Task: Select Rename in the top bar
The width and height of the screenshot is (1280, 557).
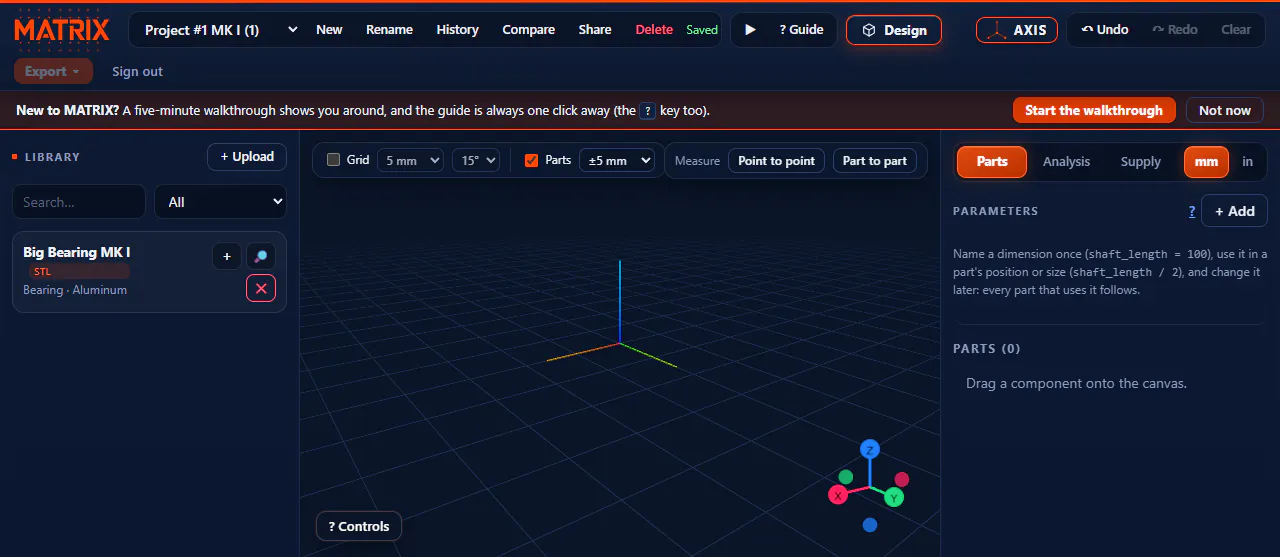Action: (x=389, y=30)
